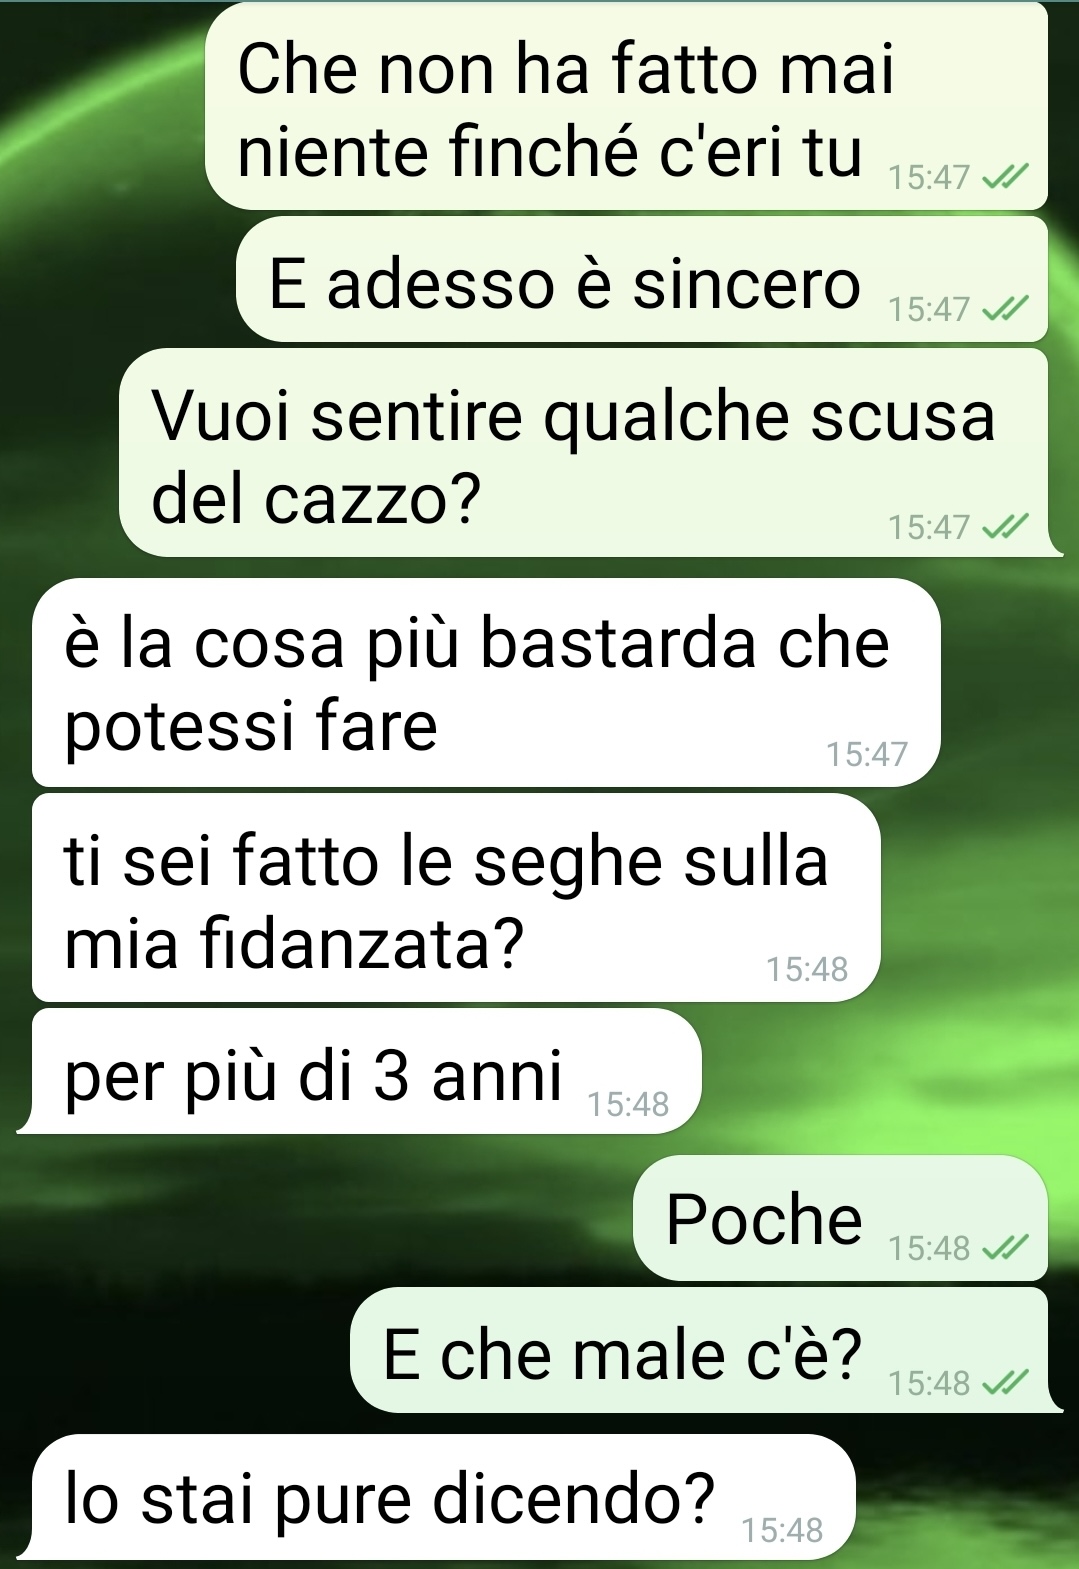This screenshot has height=1569, width=1079.
Task: Tap the read ticks on "niente finché c'eri tu"
Action: pyautogui.click(x=1005, y=178)
